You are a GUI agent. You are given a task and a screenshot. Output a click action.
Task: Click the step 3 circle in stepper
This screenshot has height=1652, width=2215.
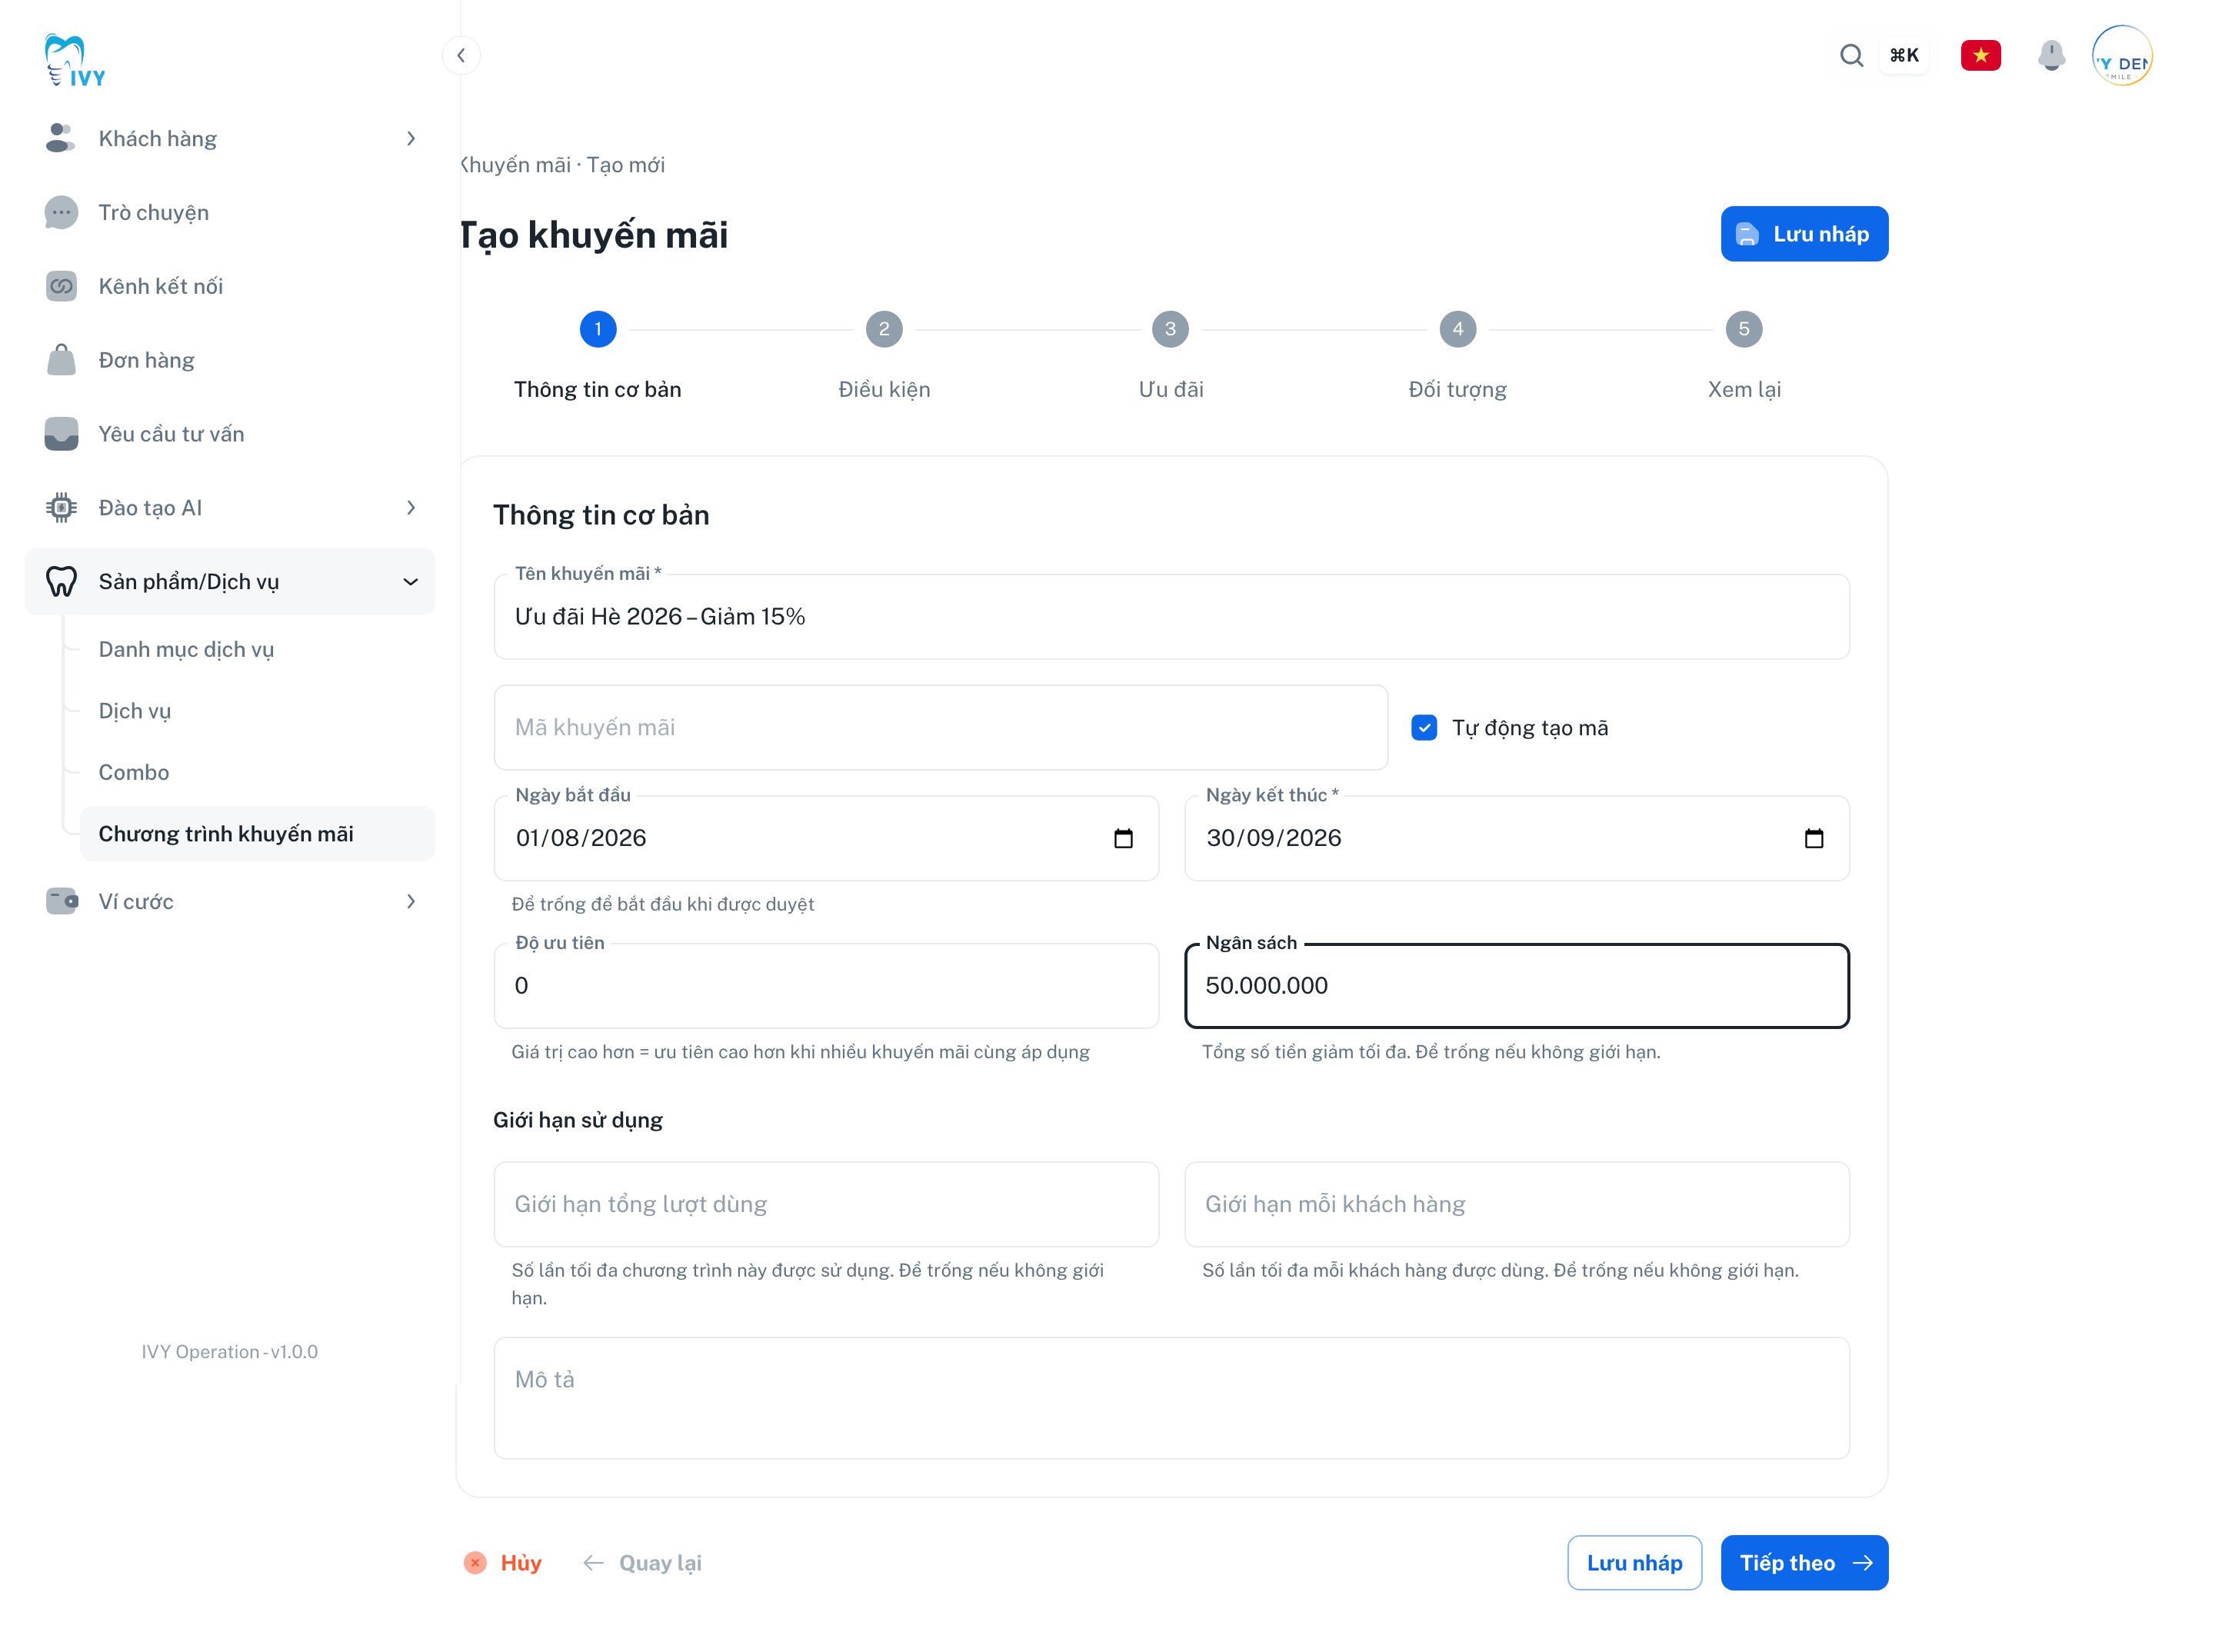[1170, 329]
